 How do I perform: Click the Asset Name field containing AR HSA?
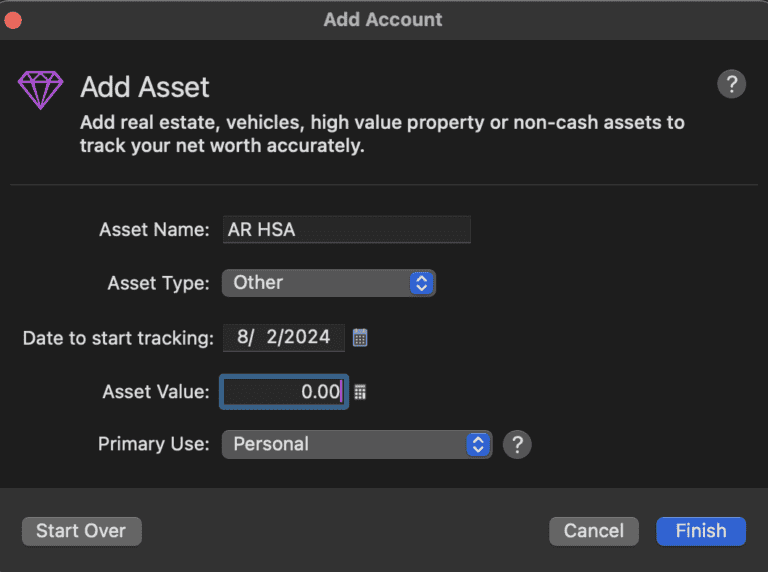347,229
